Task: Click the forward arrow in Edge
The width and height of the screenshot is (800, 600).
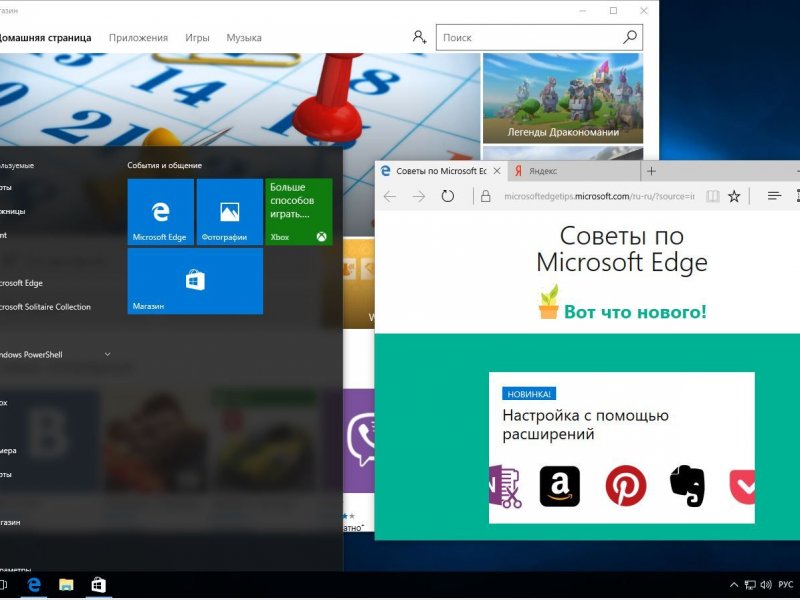Action: pos(418,196)
